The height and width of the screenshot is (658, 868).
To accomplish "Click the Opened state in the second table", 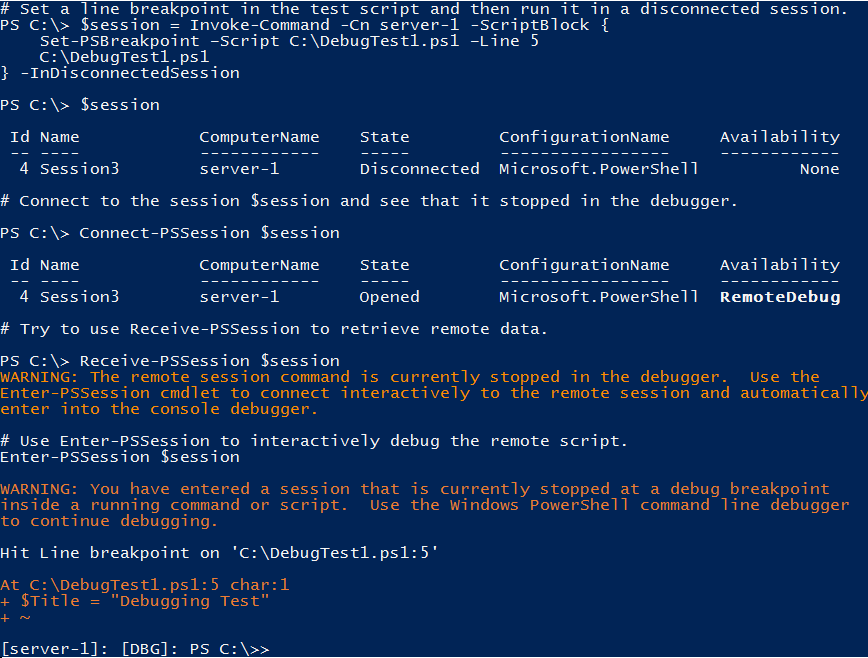I will [x=389, y=297].
